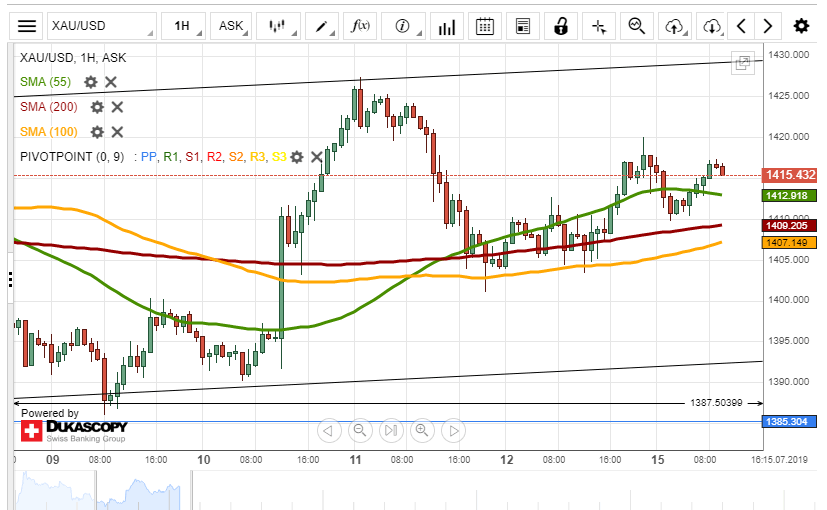
Task: Click the S3 pivot legend label
Action: tap(278, 157)
